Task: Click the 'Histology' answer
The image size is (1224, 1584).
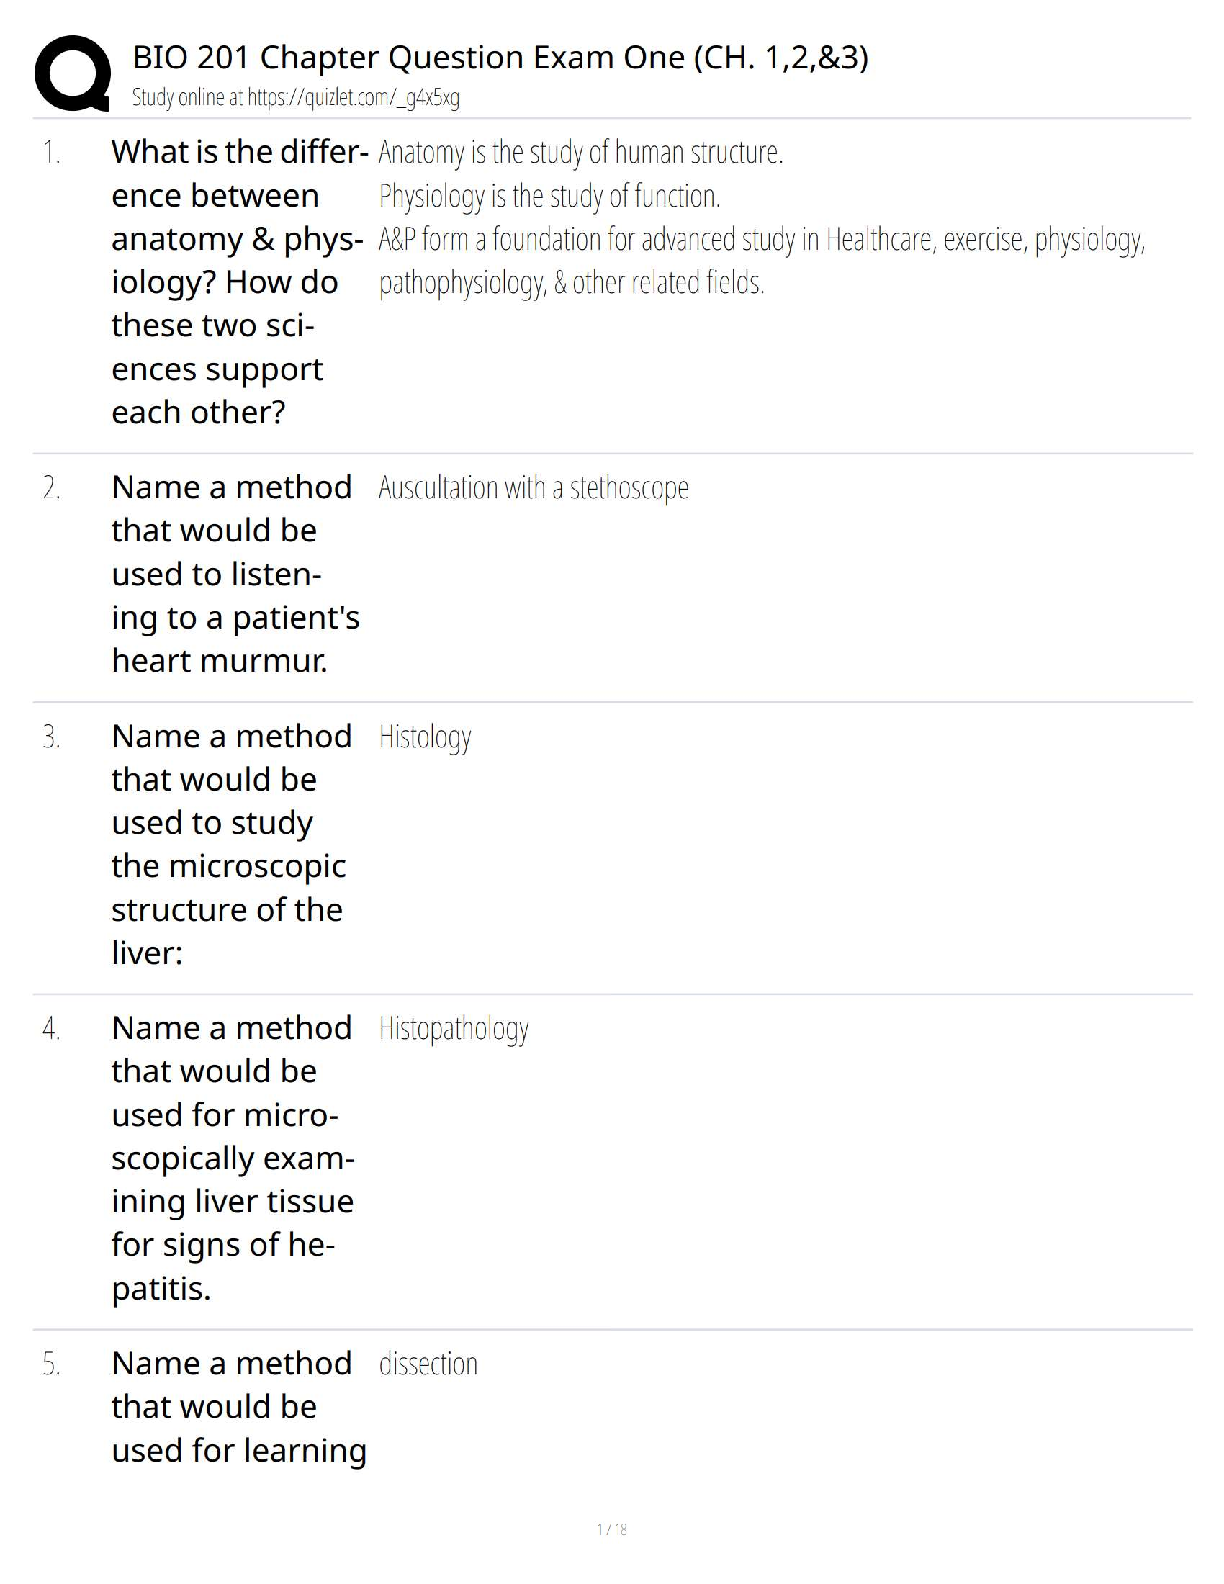Action: pos(425,738)
